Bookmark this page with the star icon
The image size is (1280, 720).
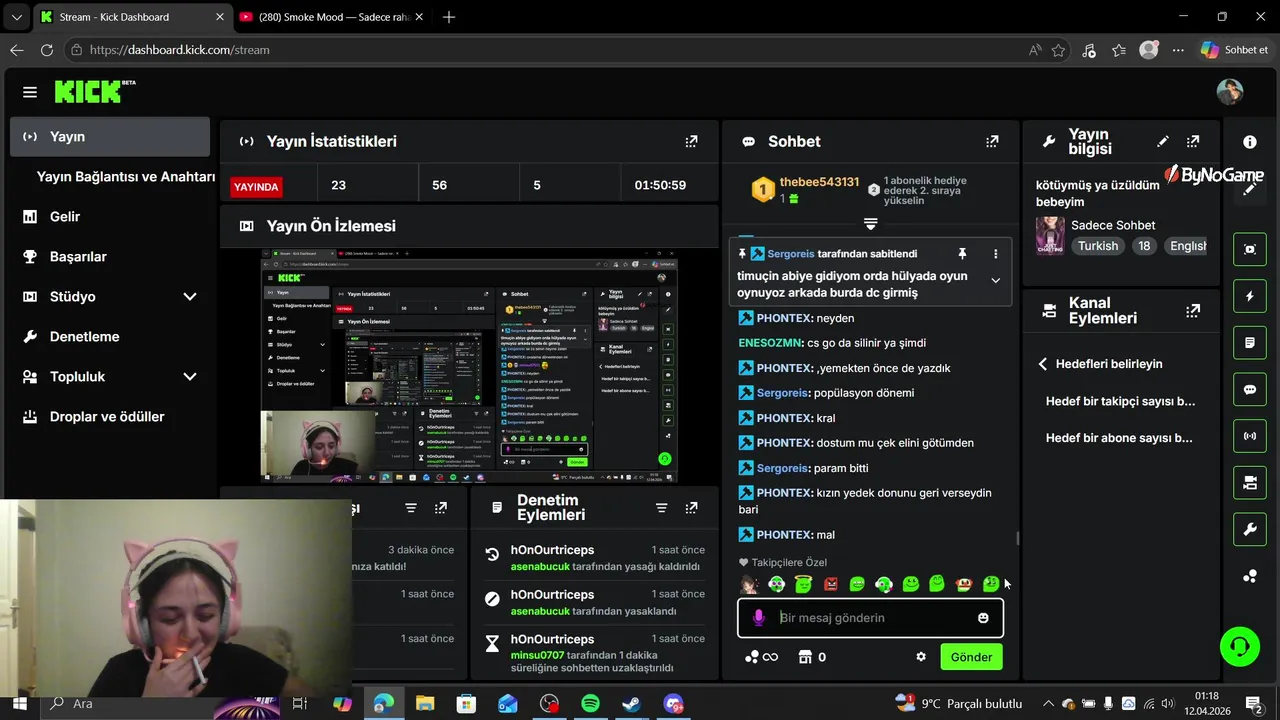click(1058, 50)
